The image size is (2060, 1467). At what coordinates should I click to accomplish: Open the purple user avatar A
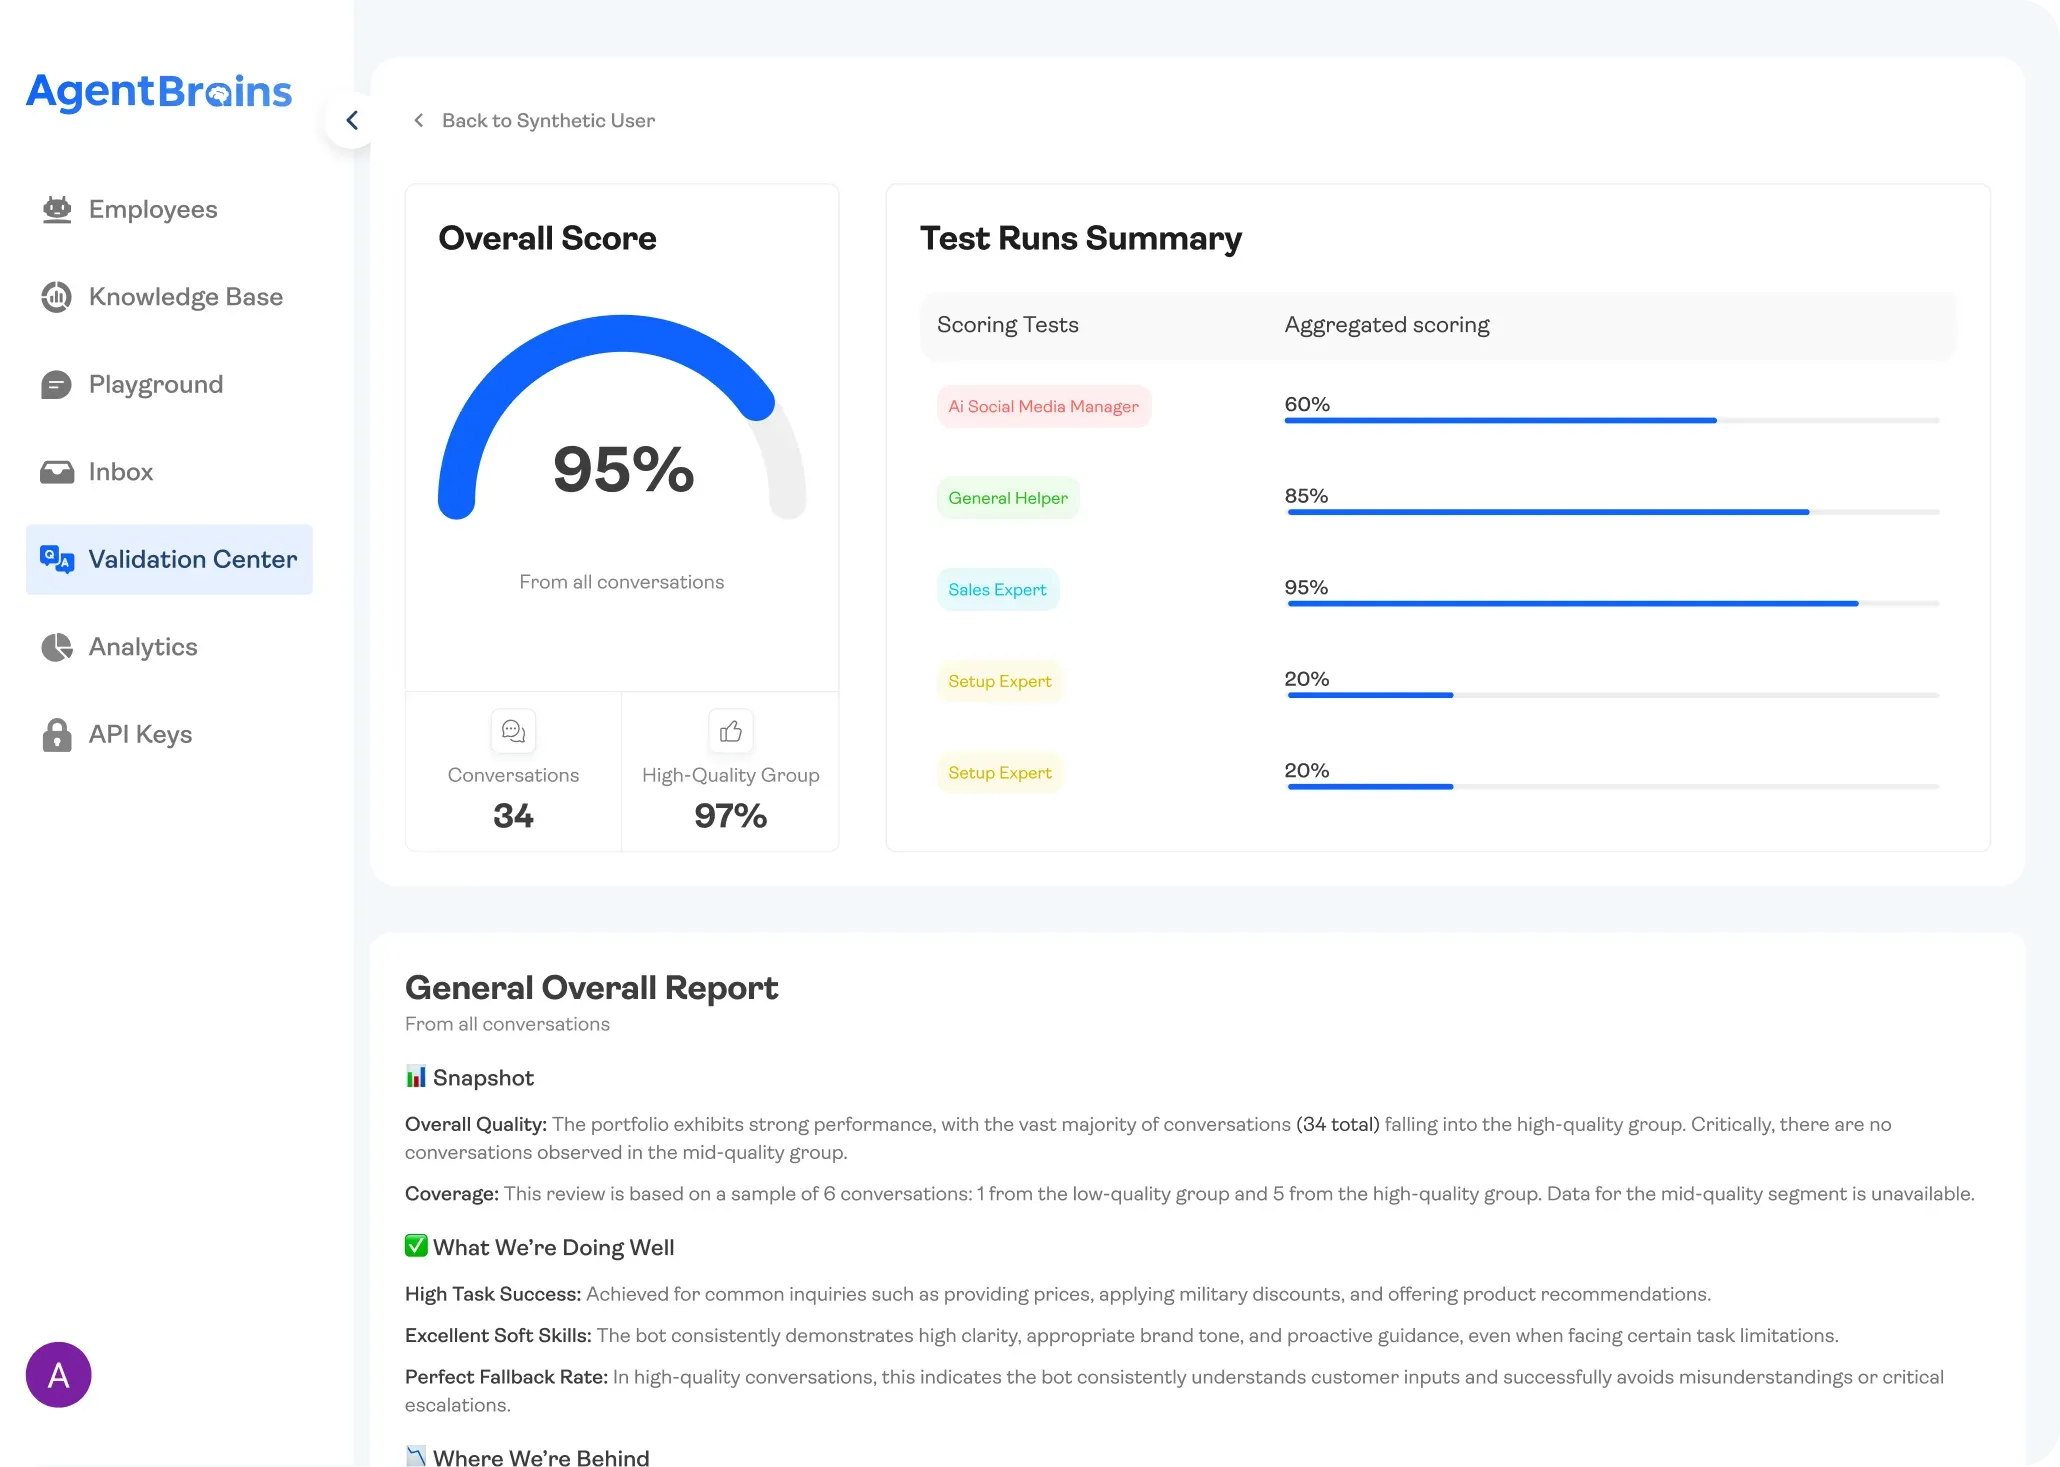point(58,1375)
